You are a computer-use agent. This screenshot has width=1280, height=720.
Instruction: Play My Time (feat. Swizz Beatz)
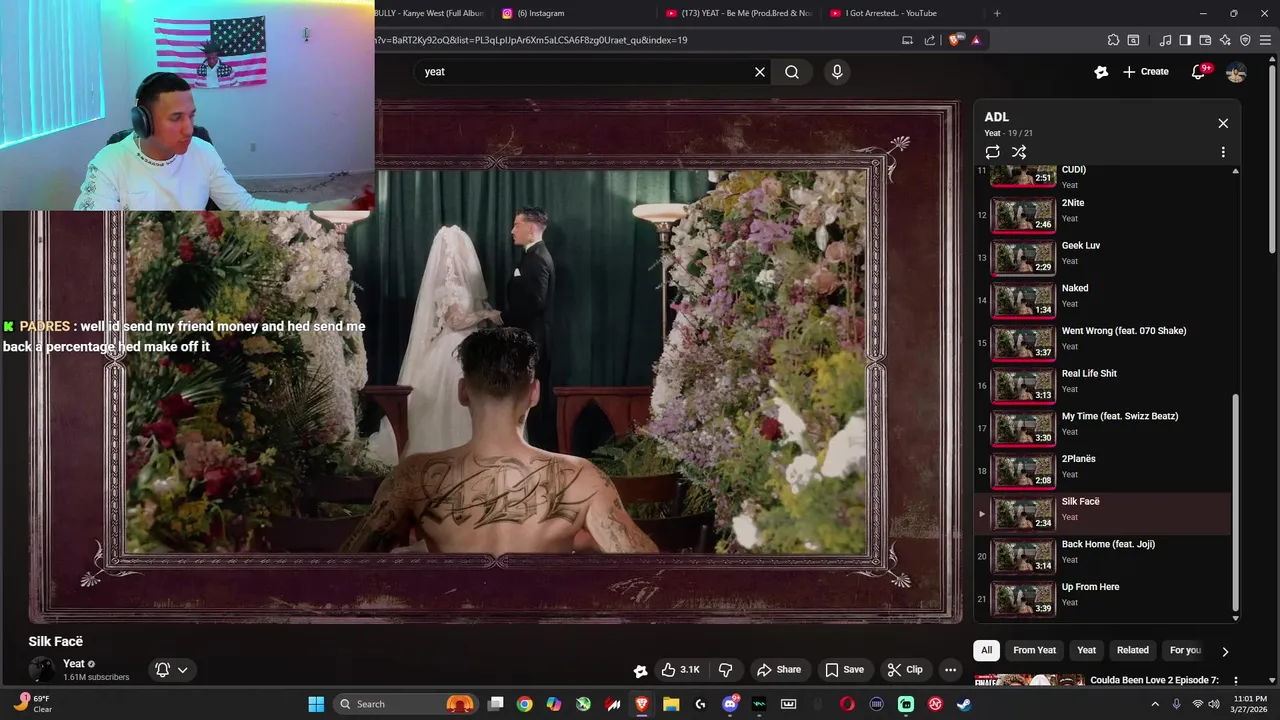click(x=1103, y=428)
